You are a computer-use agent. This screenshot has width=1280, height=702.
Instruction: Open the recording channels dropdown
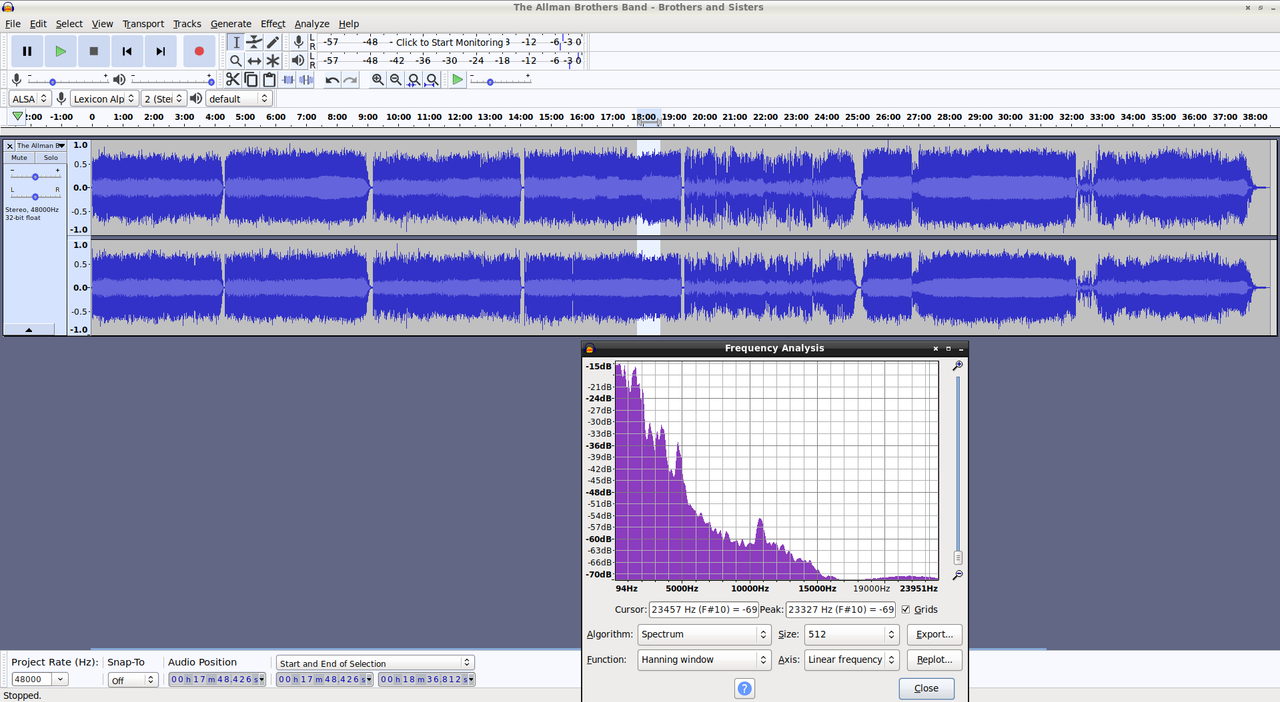coord(163,98)
